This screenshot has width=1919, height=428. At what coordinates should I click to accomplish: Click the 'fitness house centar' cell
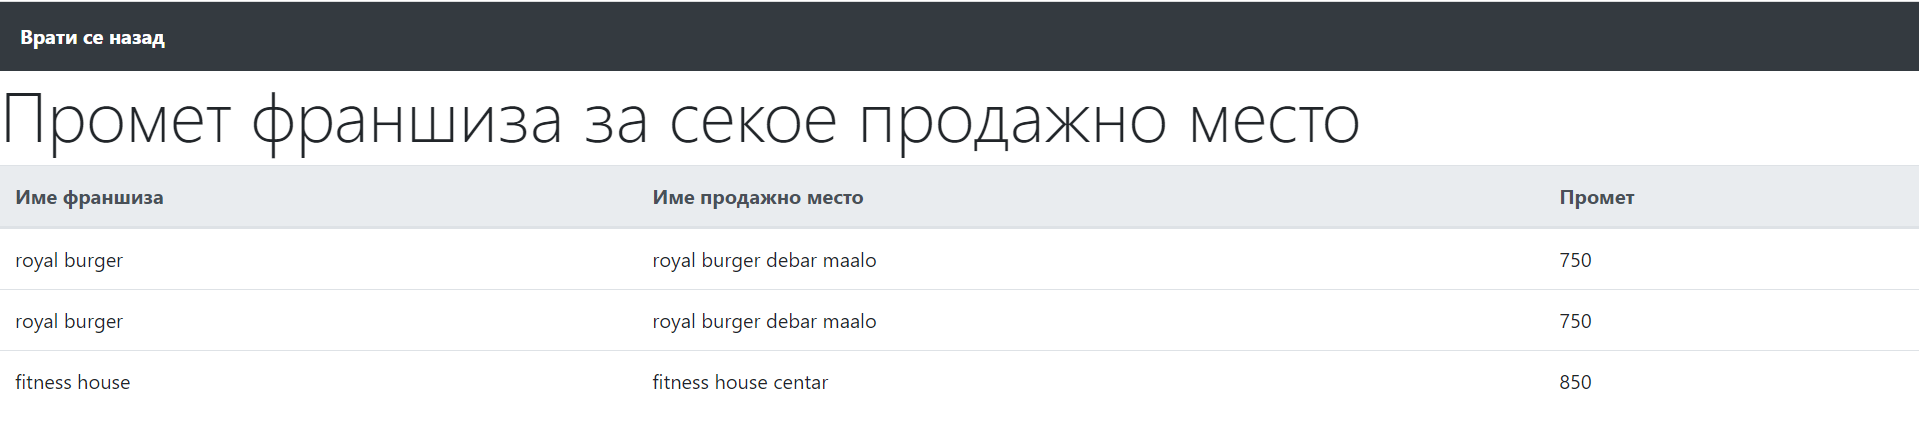pos(740,382)
